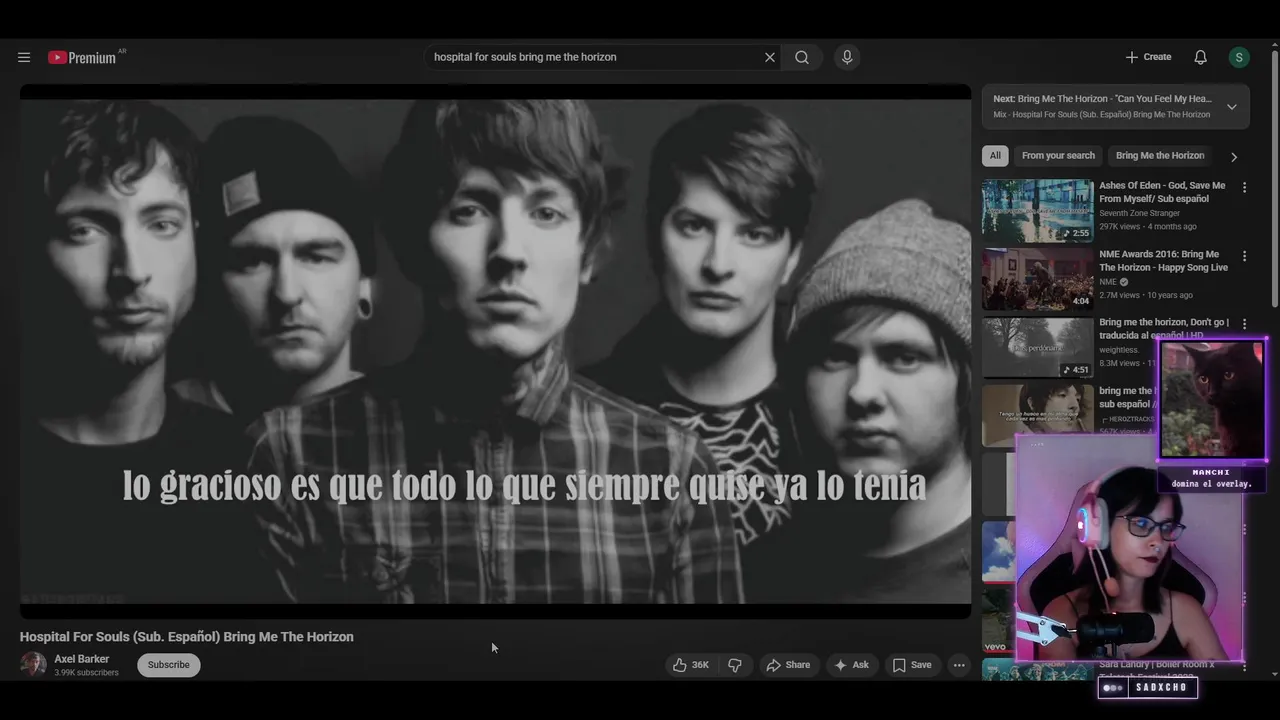Open the account avatar menu
Screen dimensions: 1280x720
tap(1239, 57)
